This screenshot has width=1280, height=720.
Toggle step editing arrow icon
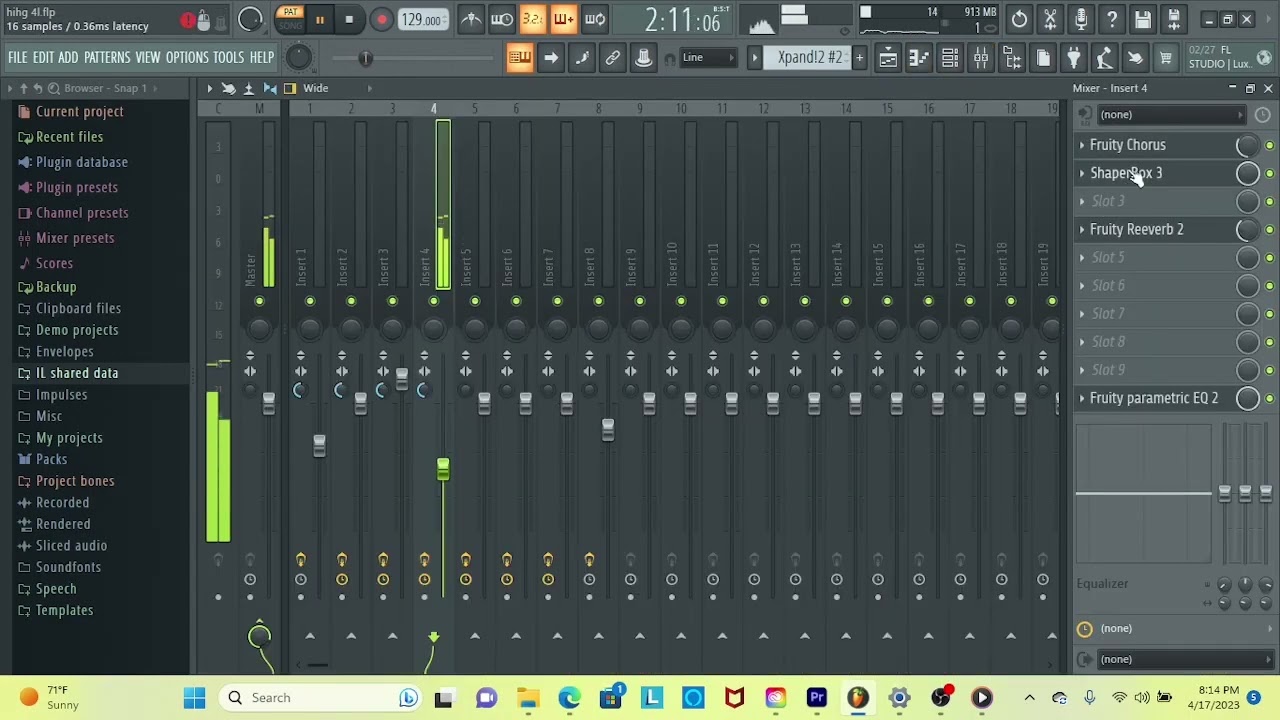551,58
